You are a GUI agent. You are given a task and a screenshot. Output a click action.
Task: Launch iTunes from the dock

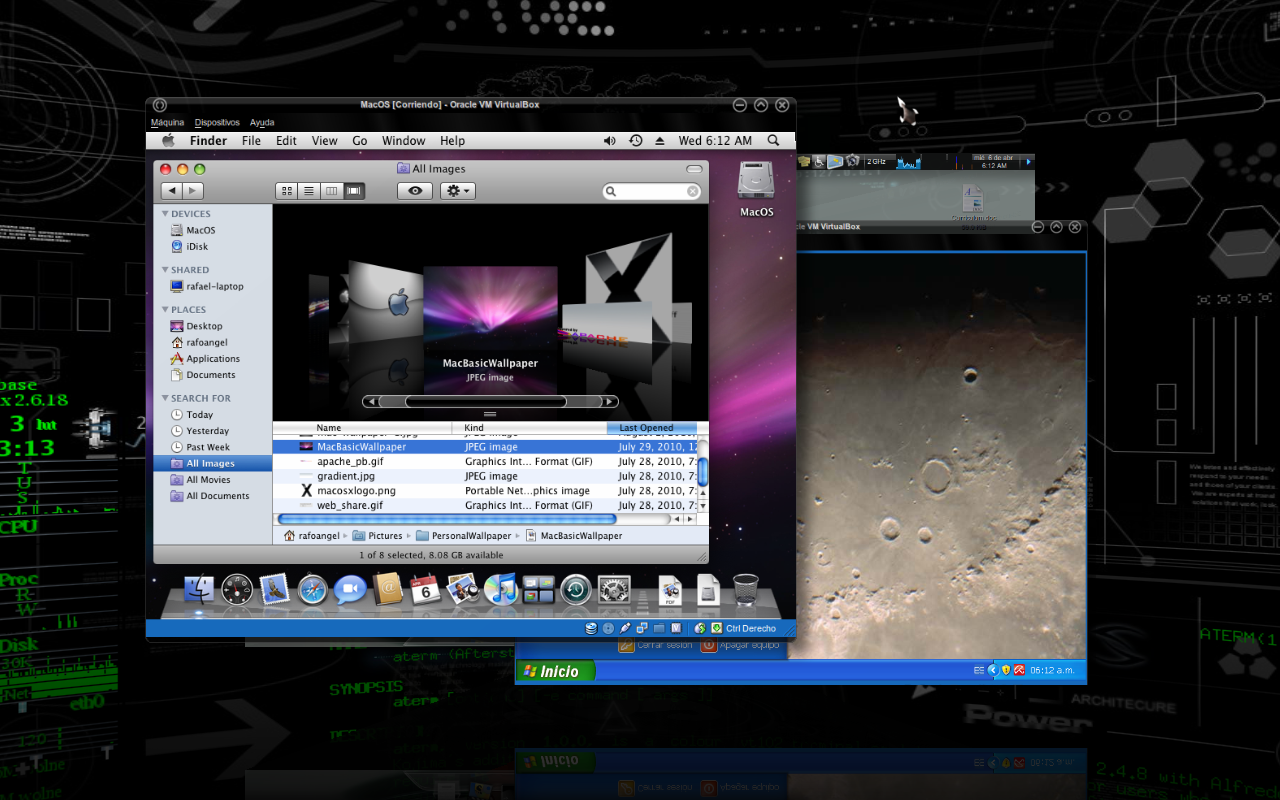tap(500, 590)
